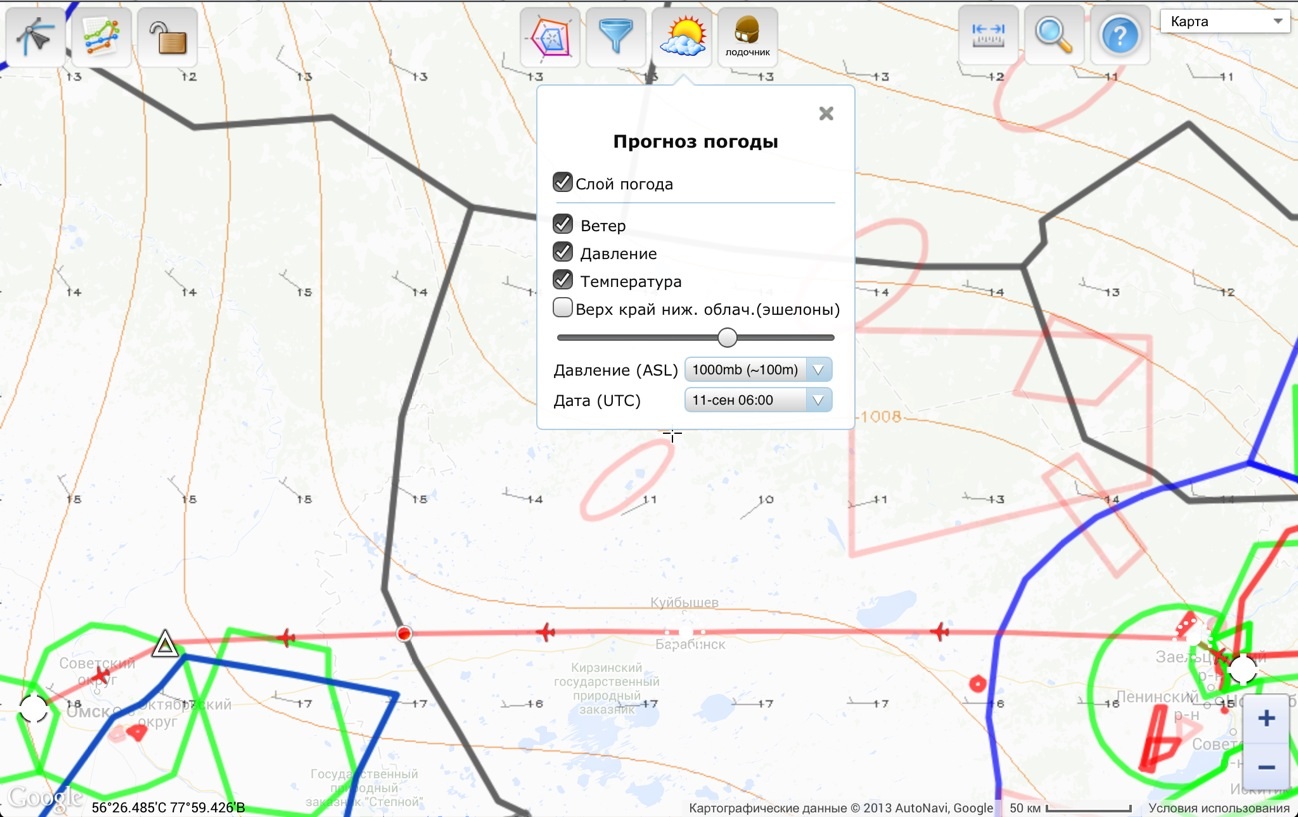Uncheck the Ветер checkbox
Image resolution: width=1298 pixels, height=817 pixels.
click(x=563, y=224)
